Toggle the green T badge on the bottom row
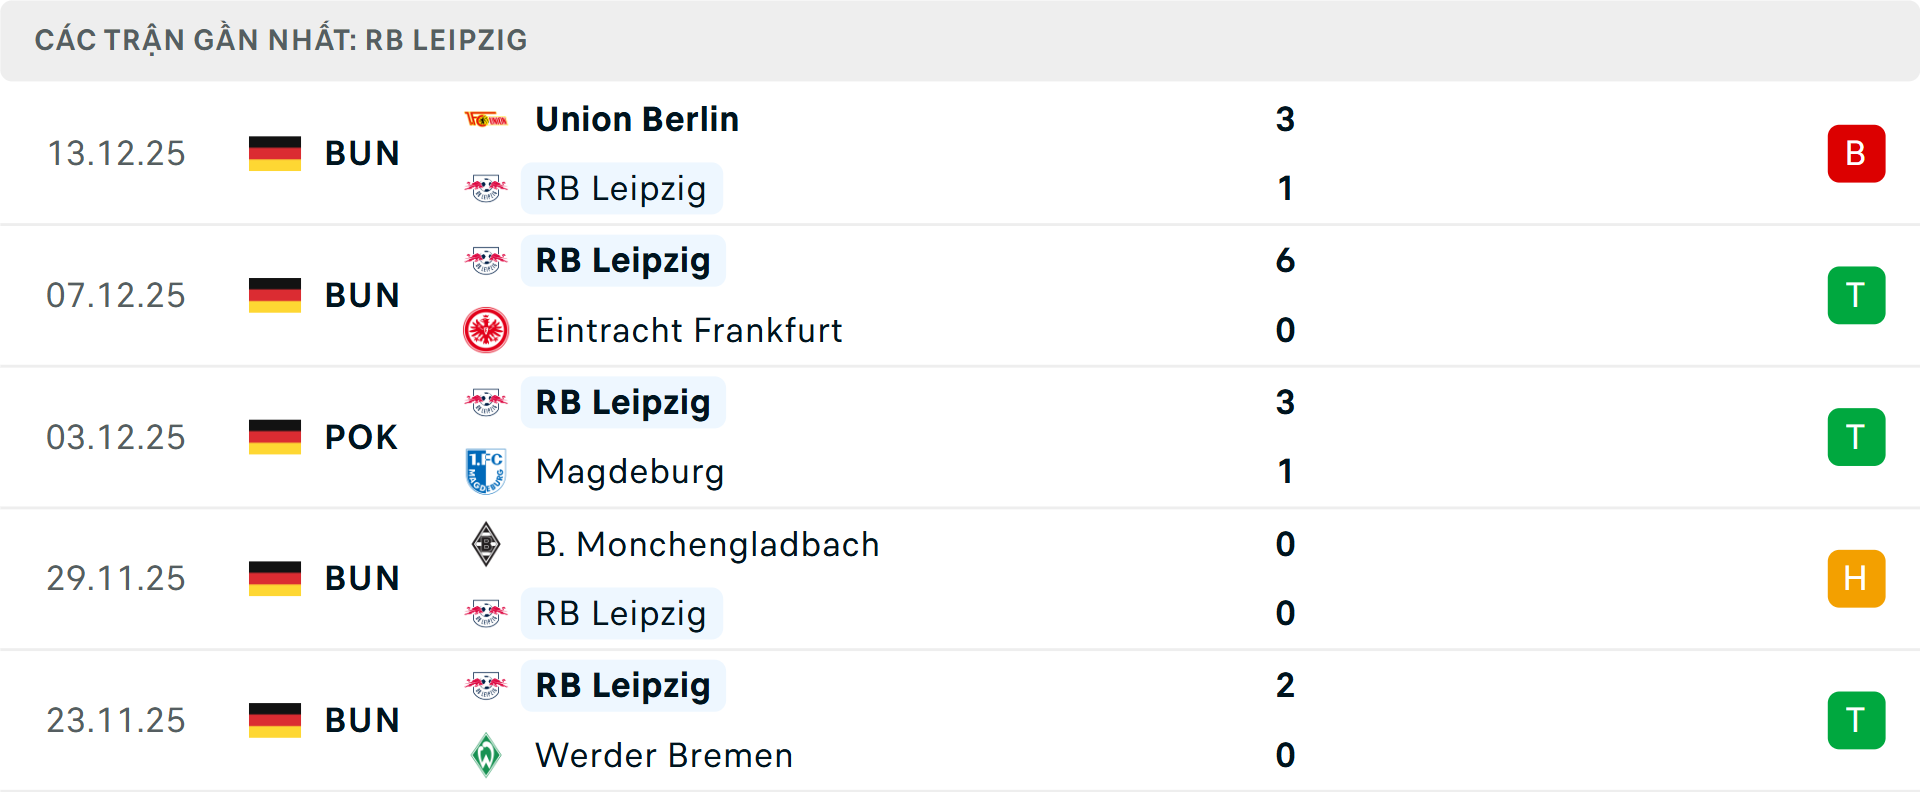Viewport: 1920px width, 792px height. tap(1857, 720)
